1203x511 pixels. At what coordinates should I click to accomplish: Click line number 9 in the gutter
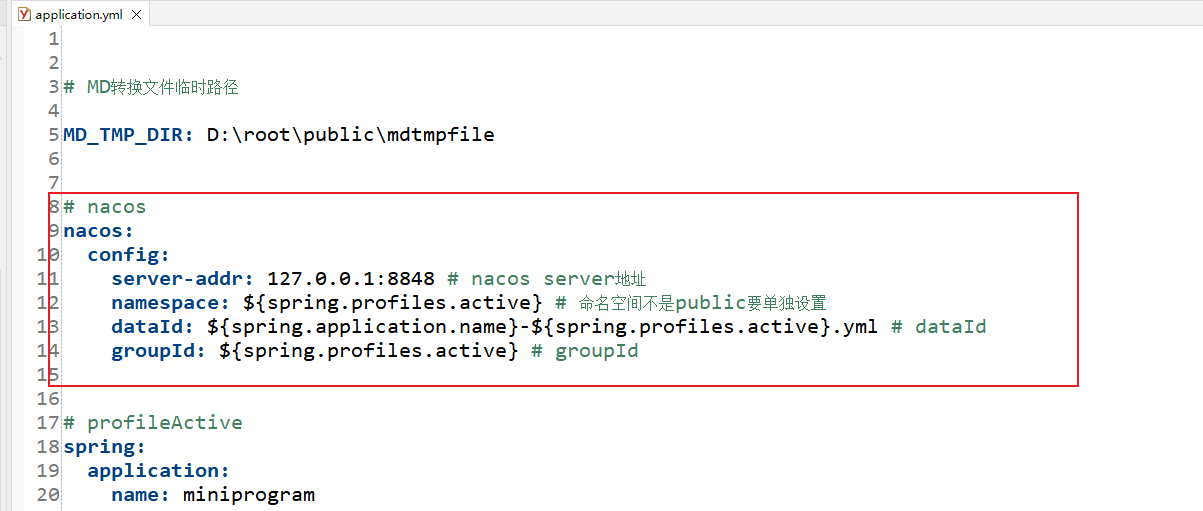click(54, 231)
